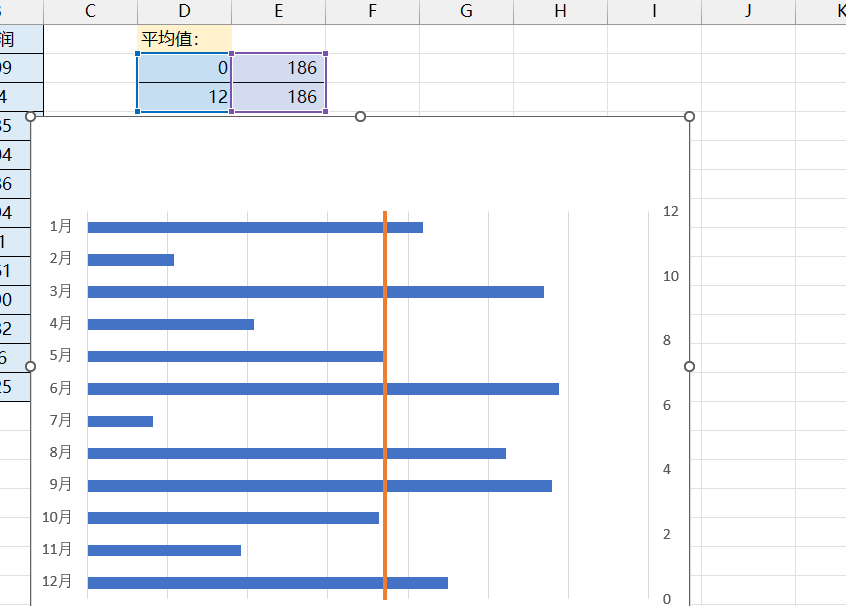Click the 3月 bar in the chart
Image resolution: width=846 pixels, height=606 pixels.
click(x=316, y=292)
